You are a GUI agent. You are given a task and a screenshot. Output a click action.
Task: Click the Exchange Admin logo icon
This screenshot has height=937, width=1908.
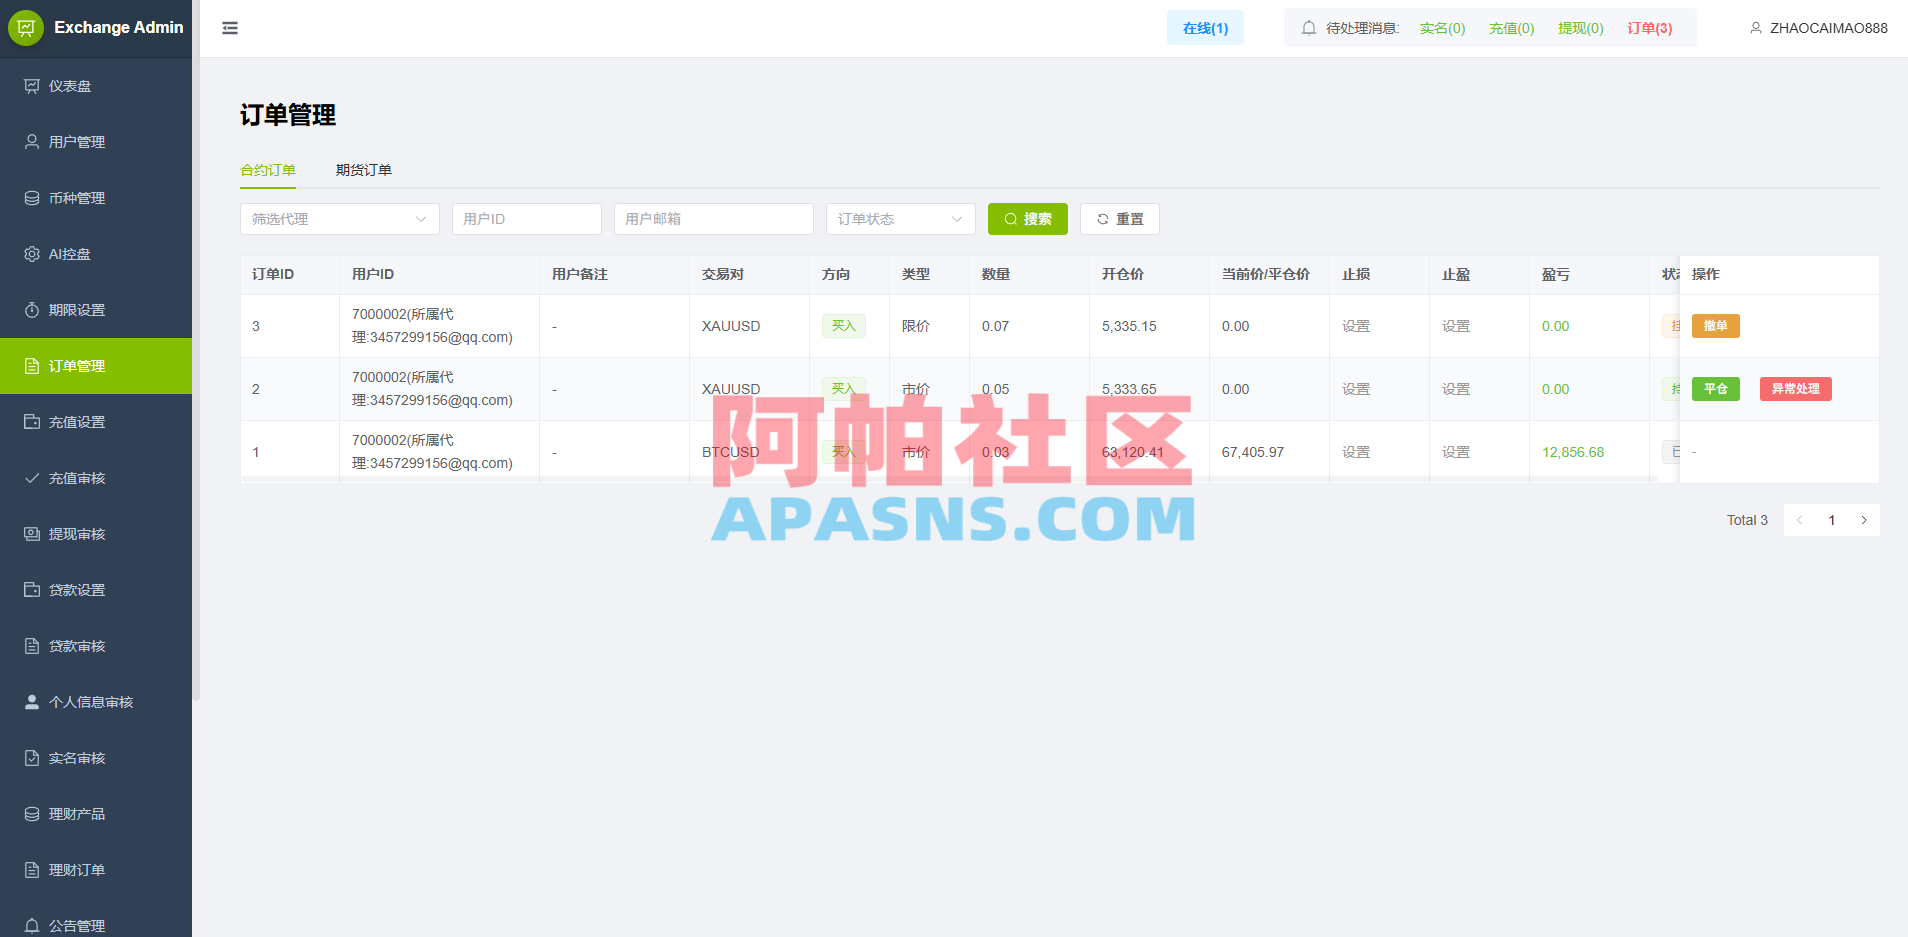point(26,28)
